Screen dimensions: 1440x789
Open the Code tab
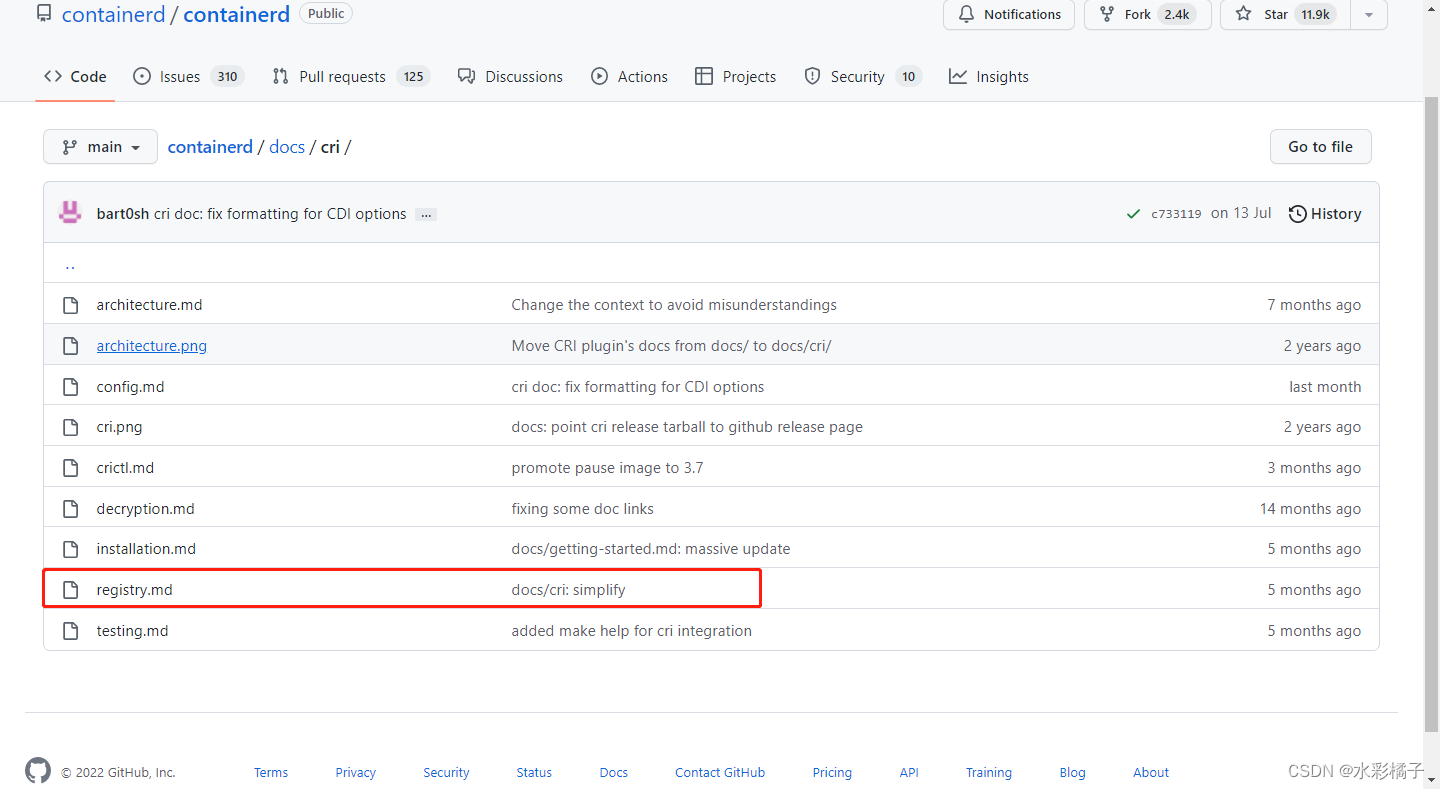coord(75,76)
